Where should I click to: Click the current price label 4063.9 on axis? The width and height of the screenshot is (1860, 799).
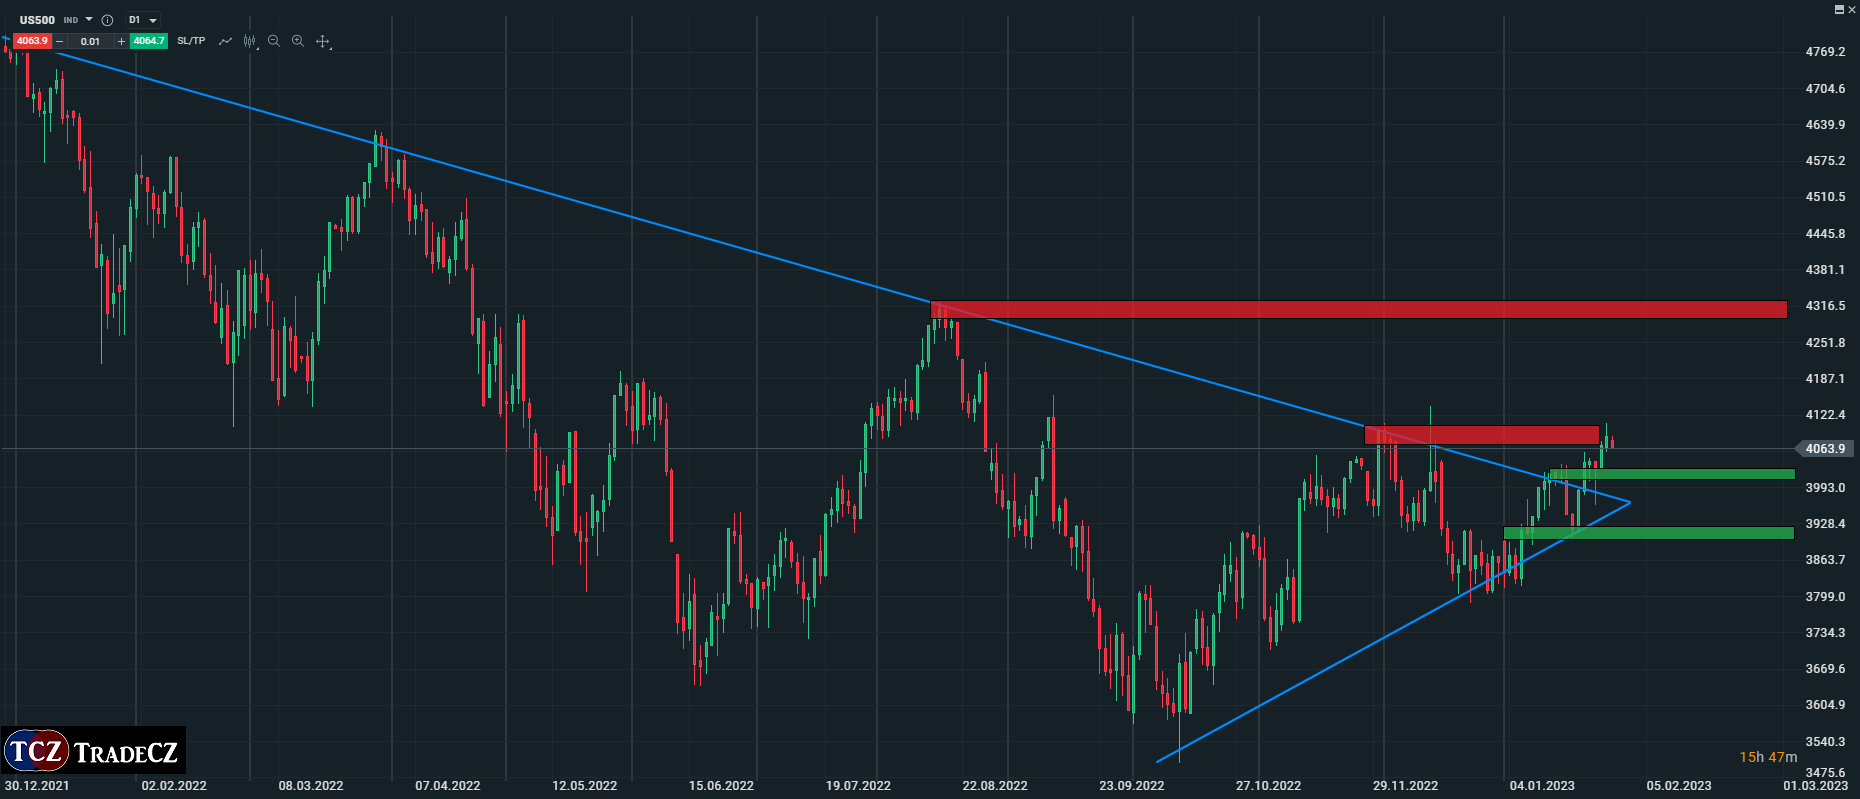[1825, 449]
